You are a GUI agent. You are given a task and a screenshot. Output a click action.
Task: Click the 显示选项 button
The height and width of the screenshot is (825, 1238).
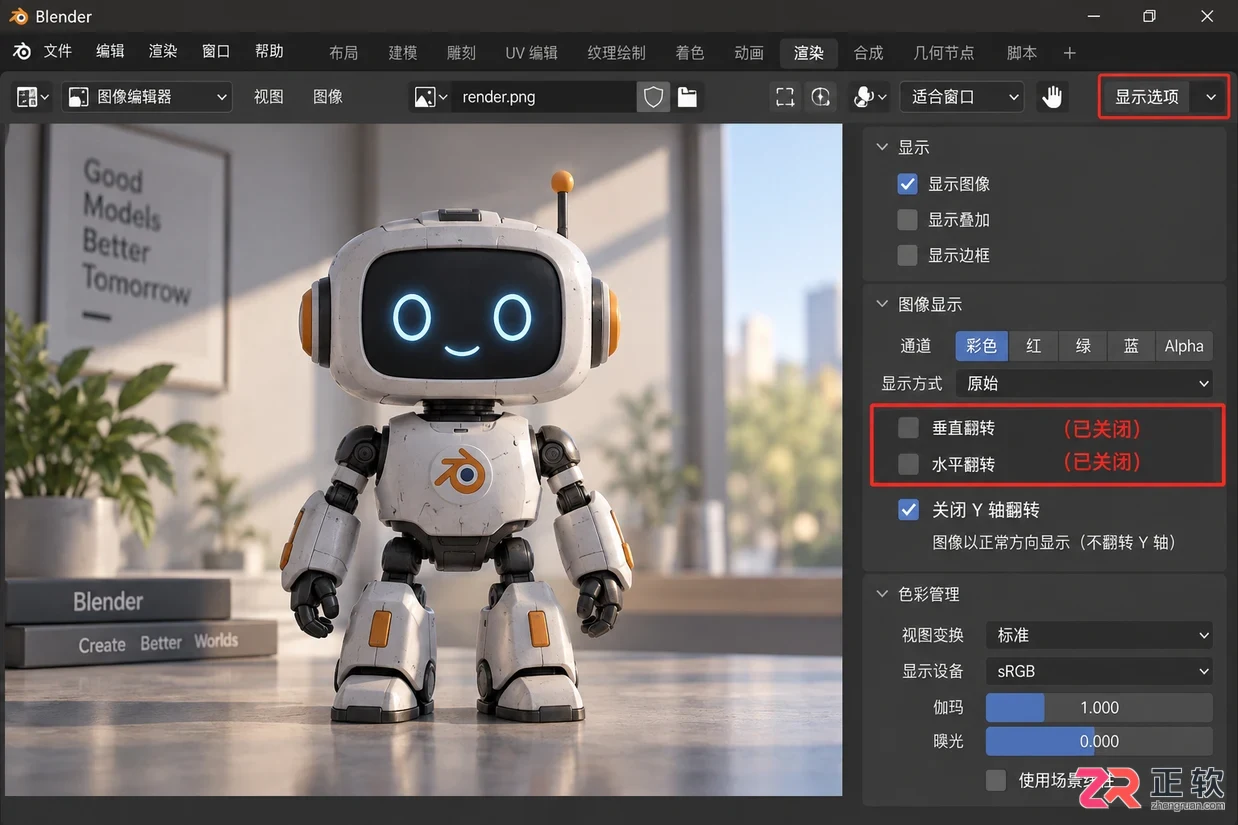click(x=1147, y=97)
